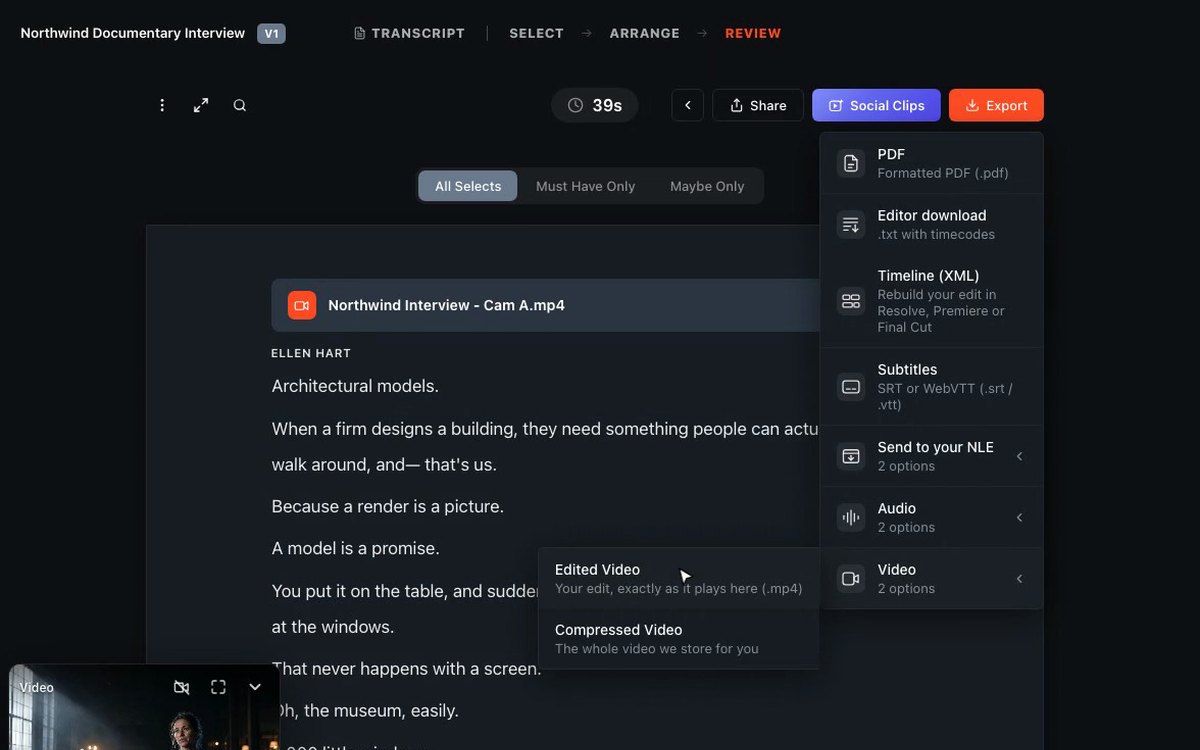
Task: Click the Share button
Action: pos(758,105)
